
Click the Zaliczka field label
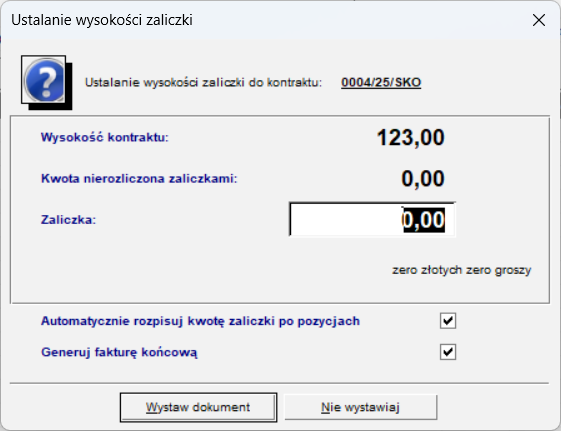tap(68, 220)
